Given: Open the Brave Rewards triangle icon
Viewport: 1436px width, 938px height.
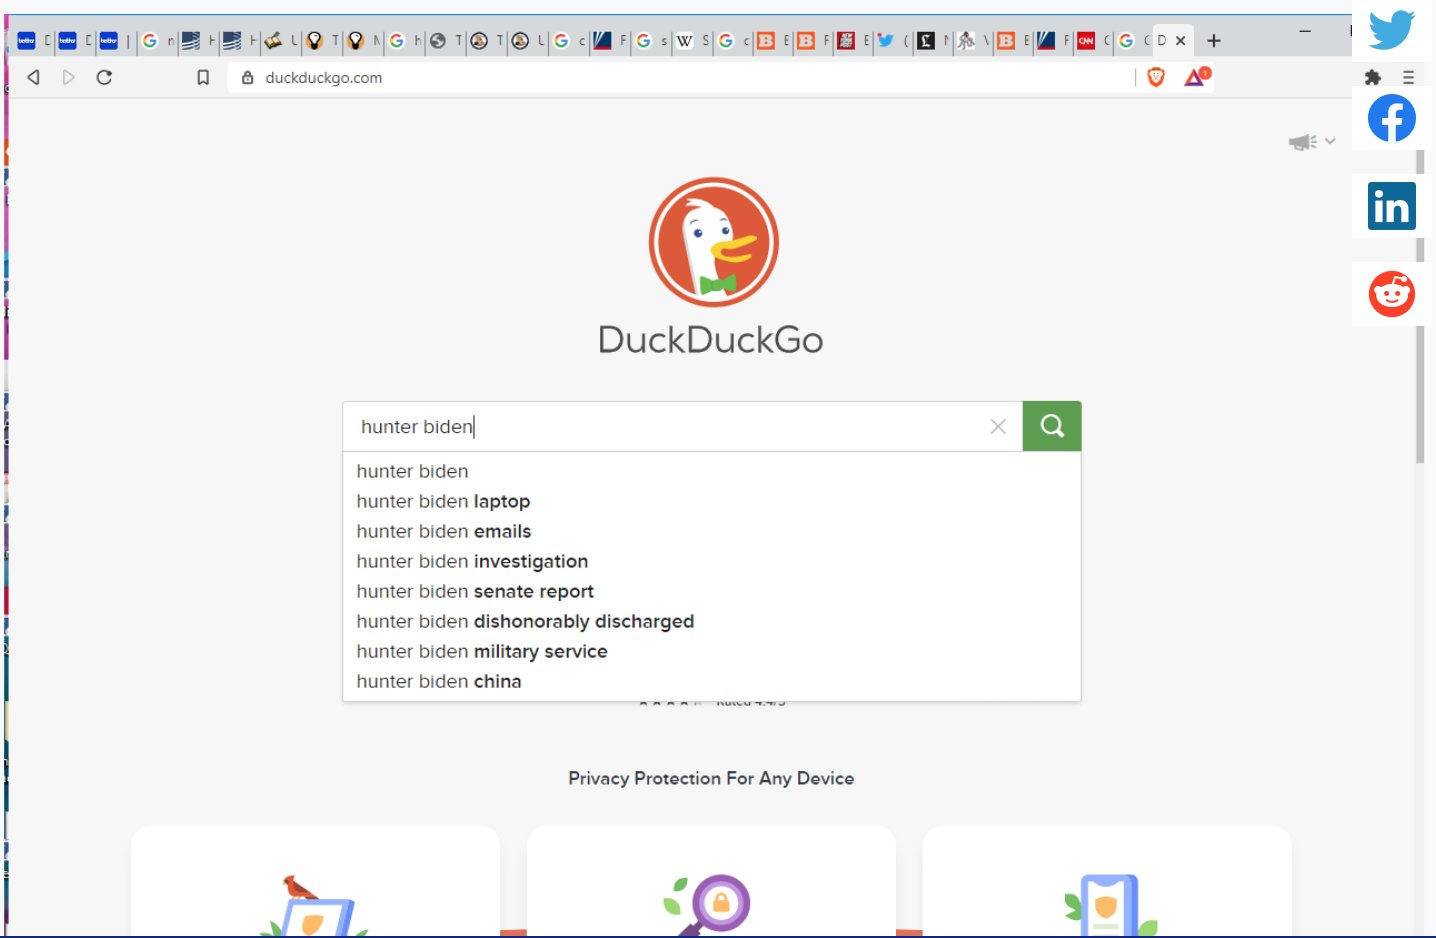Looking at the screenshot, I should pos(1196,77).
